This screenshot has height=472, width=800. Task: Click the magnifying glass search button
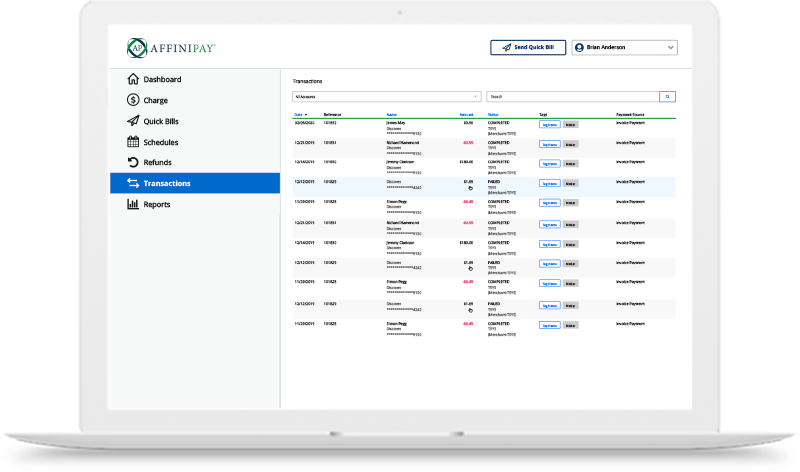coord(667,96)
